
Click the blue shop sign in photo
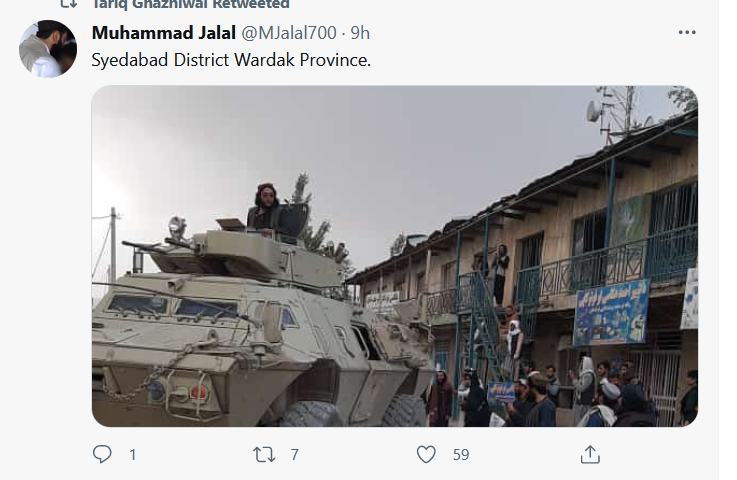(612, 312)
